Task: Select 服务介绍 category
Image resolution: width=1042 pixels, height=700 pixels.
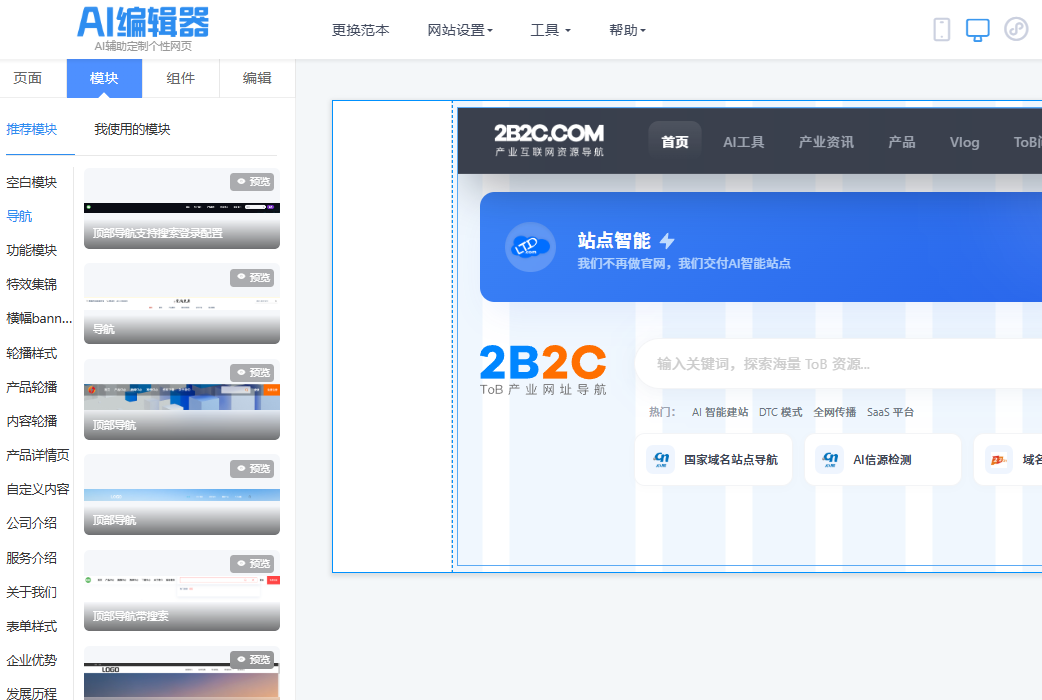Action: click(x=32, y=558)
